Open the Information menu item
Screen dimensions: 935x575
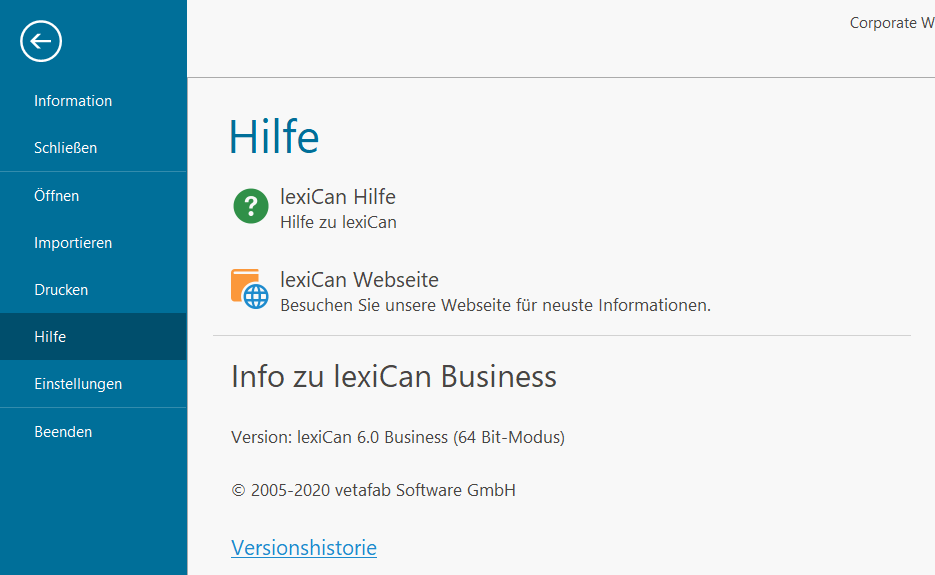(93, 101)
